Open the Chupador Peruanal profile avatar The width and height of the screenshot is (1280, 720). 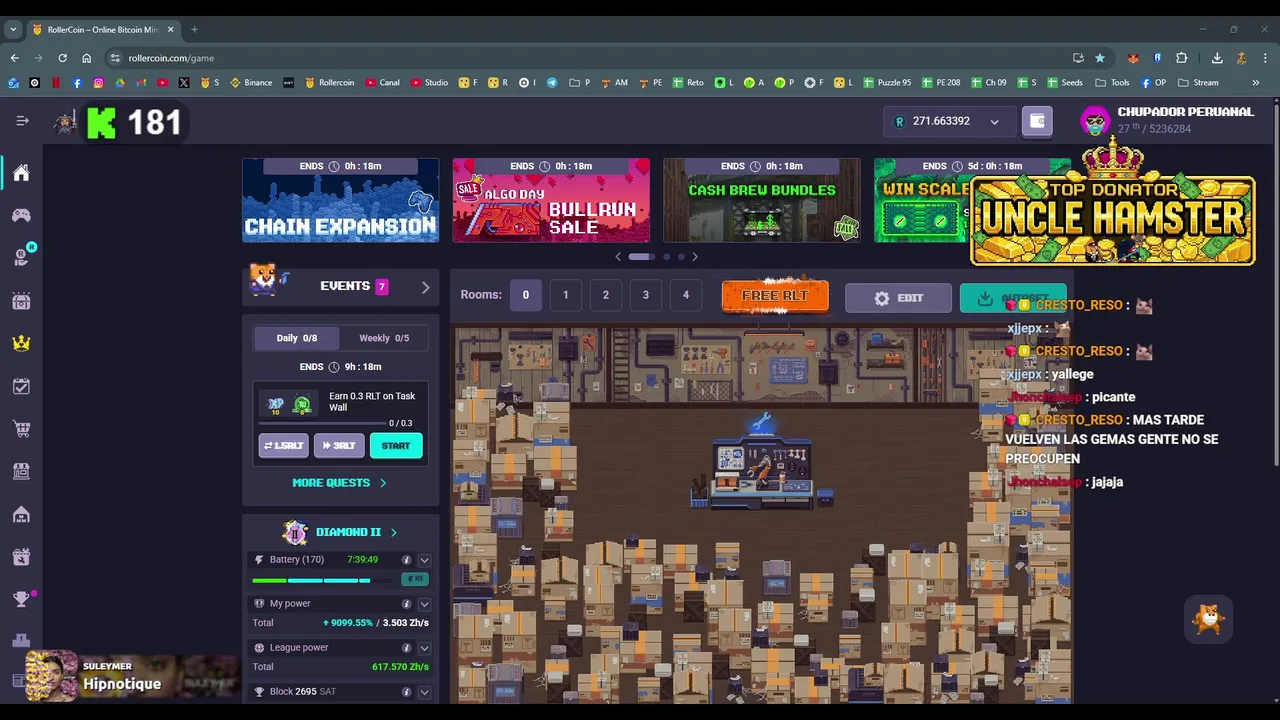[1096, 121]
